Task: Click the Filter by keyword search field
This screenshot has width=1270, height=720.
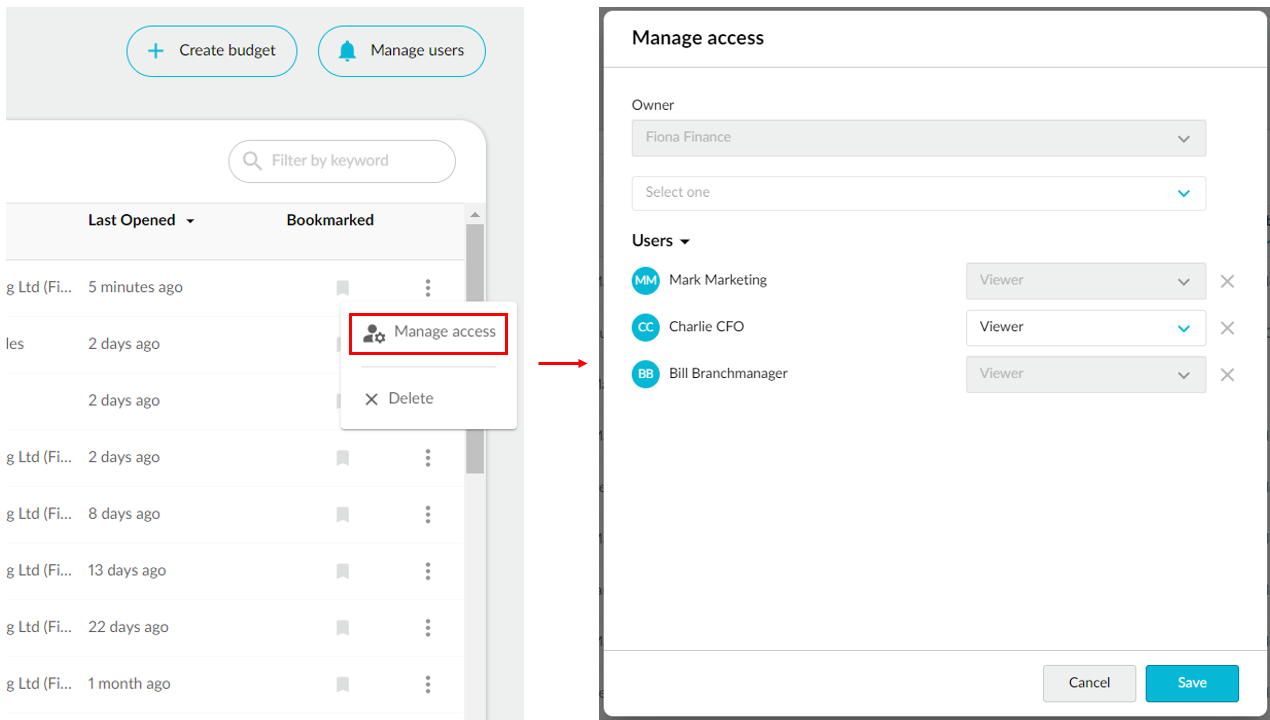Action: click(x=342, y=161)
